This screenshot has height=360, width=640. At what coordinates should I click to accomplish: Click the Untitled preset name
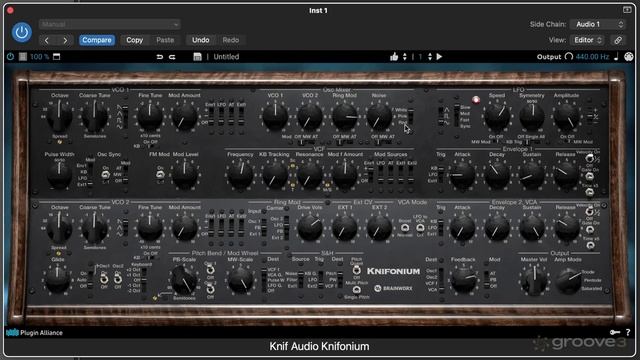226,57
